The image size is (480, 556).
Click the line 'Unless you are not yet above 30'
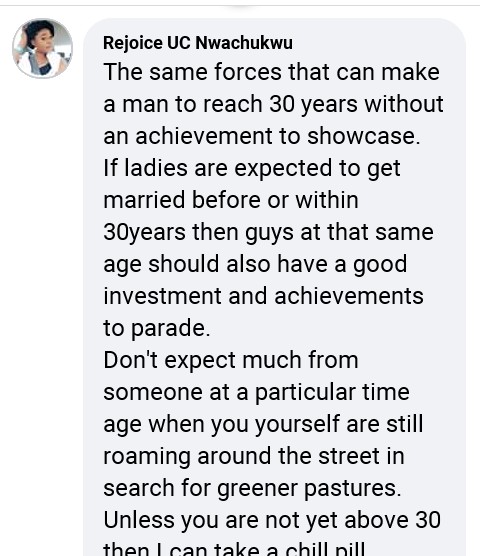tap(272, 520)
